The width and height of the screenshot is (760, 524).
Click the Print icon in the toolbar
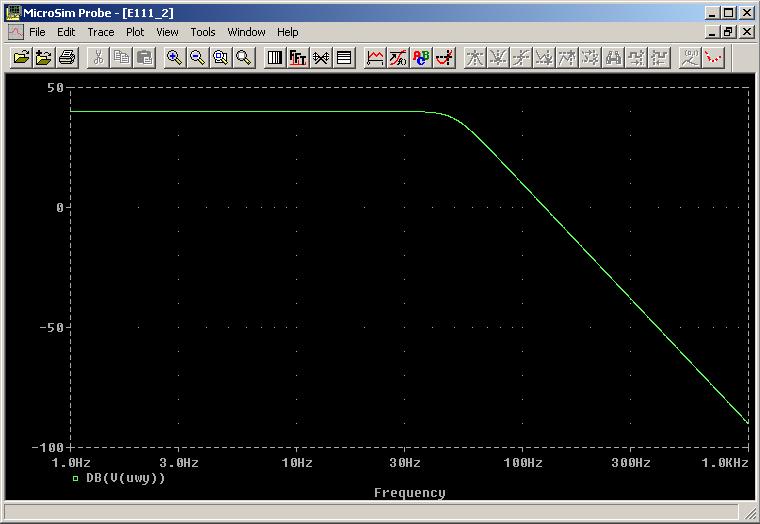pyautogui.click(x=67, y=58)
